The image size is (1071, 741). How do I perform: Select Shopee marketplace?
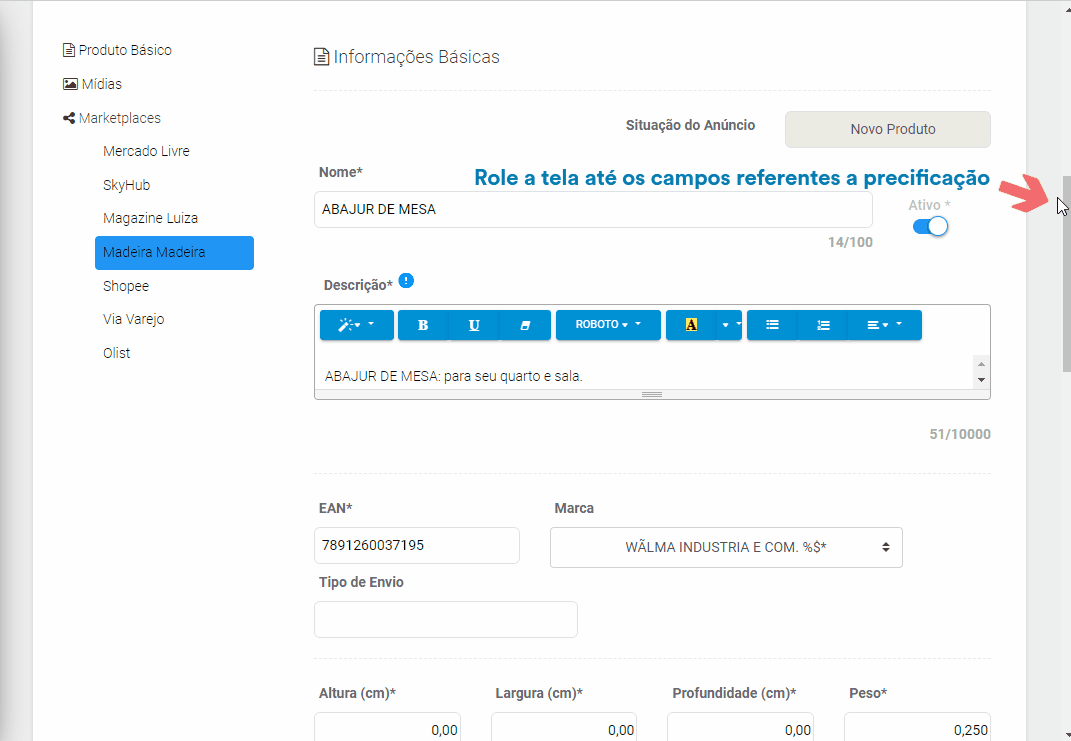pos(126,286)
